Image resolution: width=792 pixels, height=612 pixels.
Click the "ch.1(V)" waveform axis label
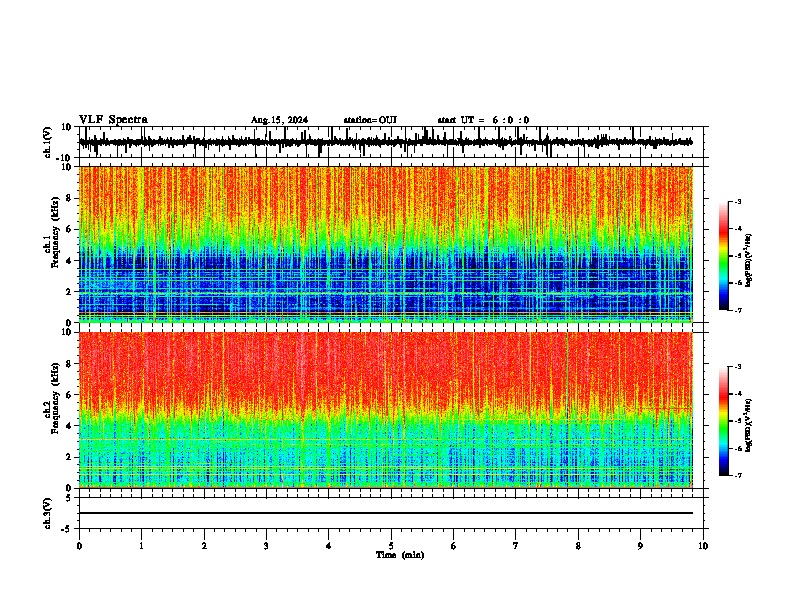point(48,142)
